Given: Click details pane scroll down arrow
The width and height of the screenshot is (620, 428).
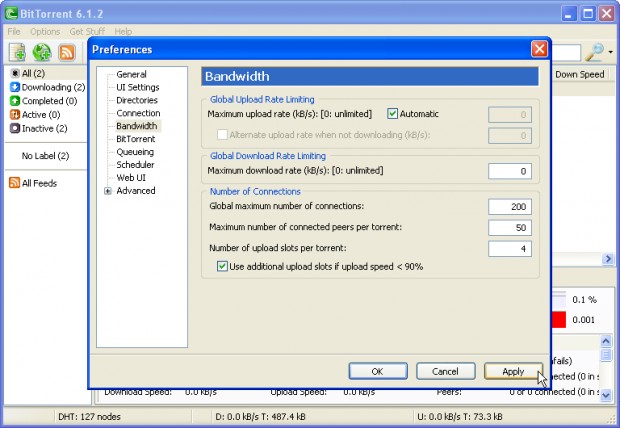Looking at the screenshot, I should point(606,395).
